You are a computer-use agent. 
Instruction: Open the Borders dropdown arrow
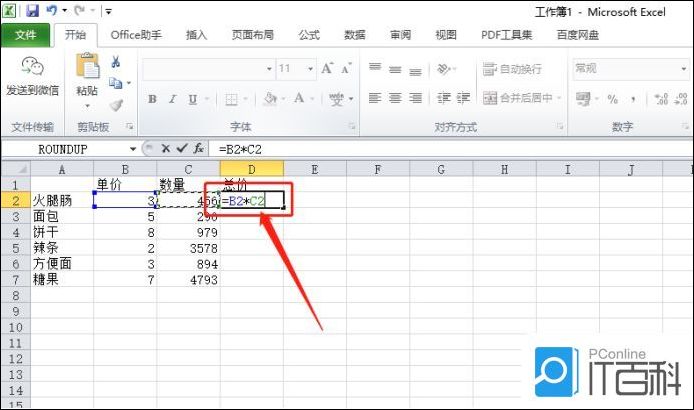[245, 99]
